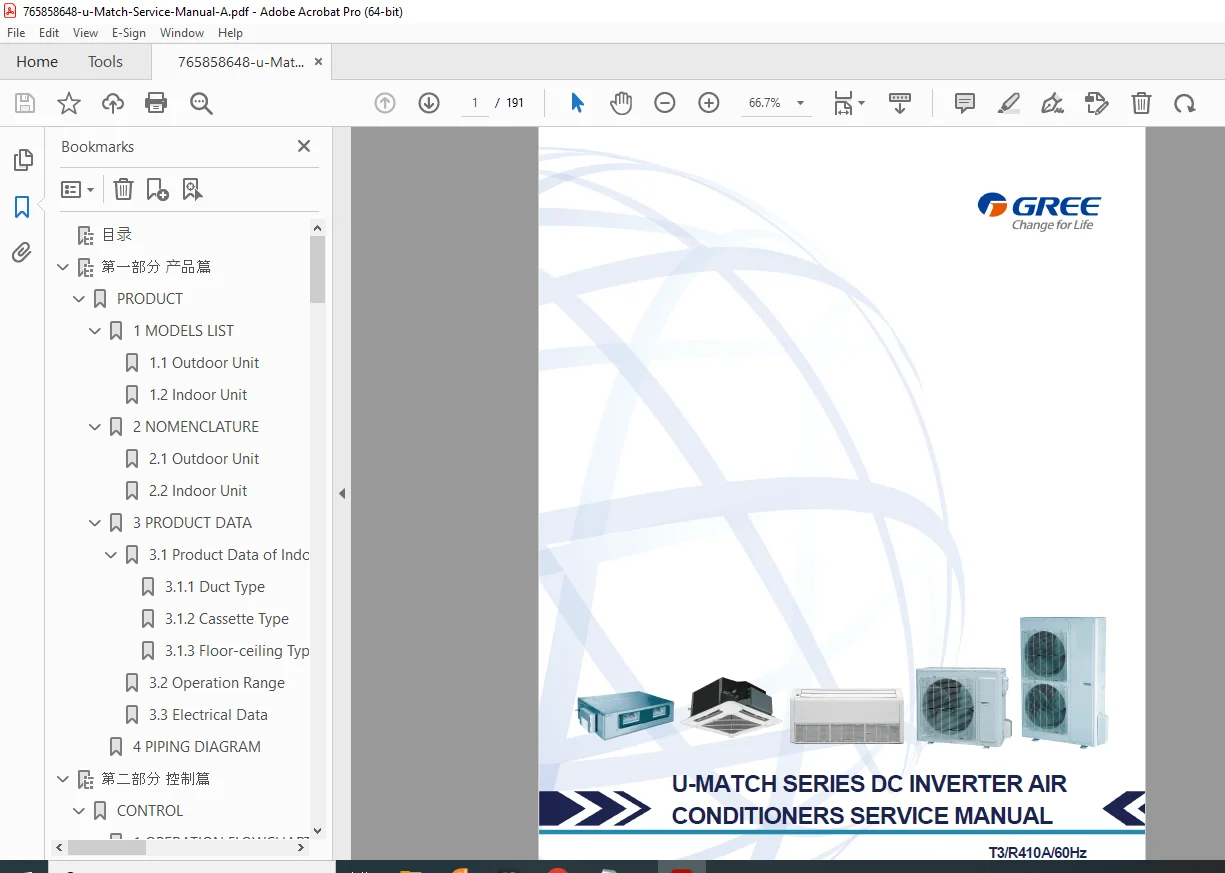Screen dimensions: 1225x873
Task: Open the find text magnifier tool
Action: tap(201, 103)
